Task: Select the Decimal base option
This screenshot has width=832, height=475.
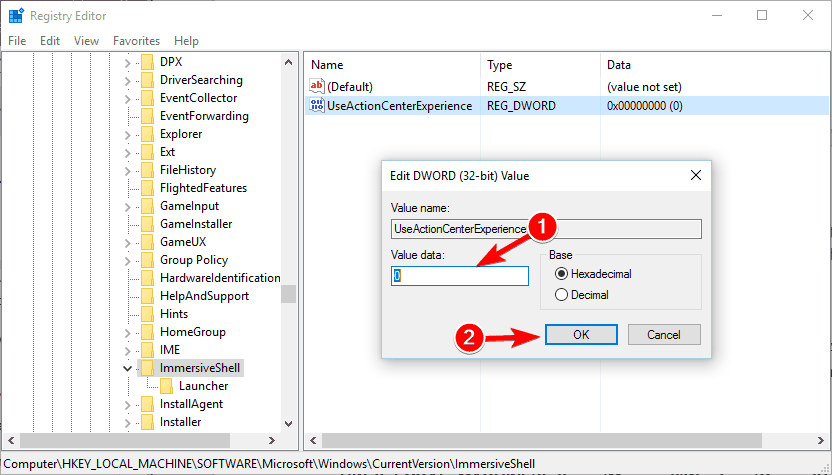Action: (561, 295)
